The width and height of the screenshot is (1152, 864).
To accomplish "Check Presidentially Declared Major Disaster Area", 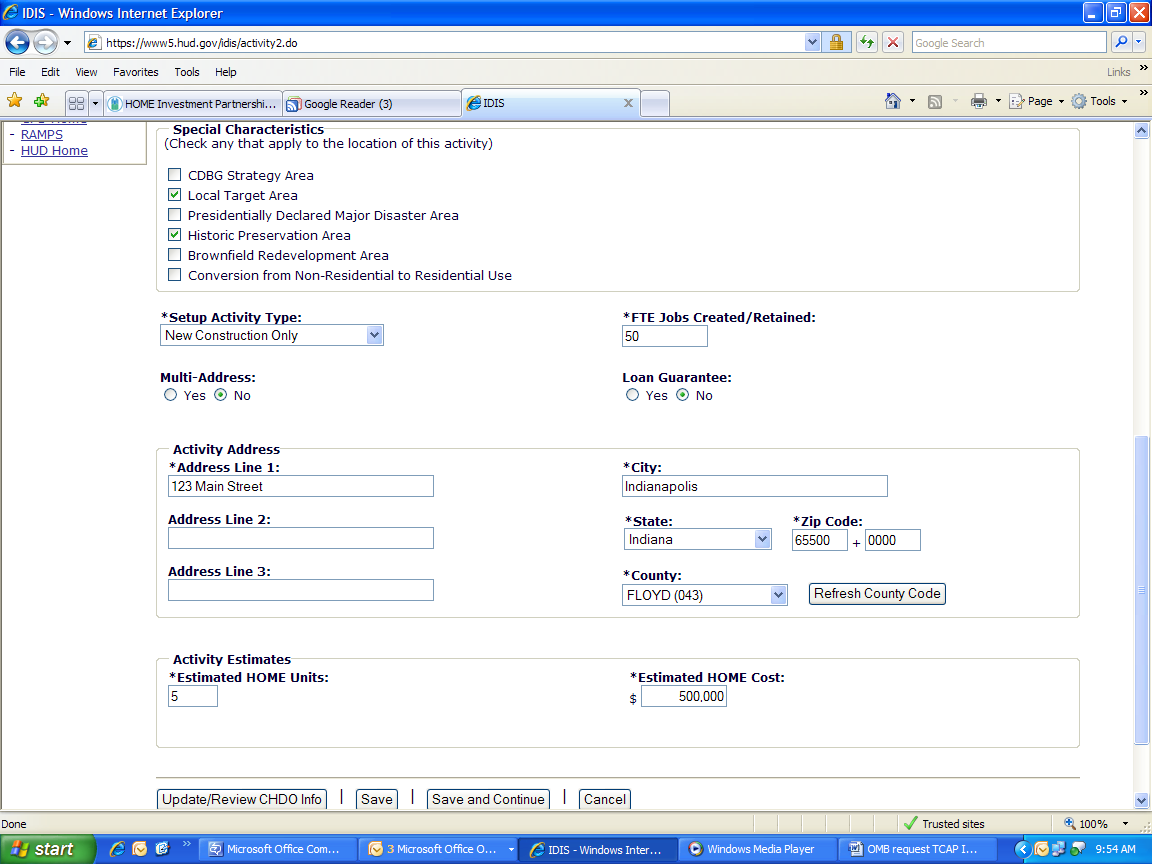I will pos(174,215).
